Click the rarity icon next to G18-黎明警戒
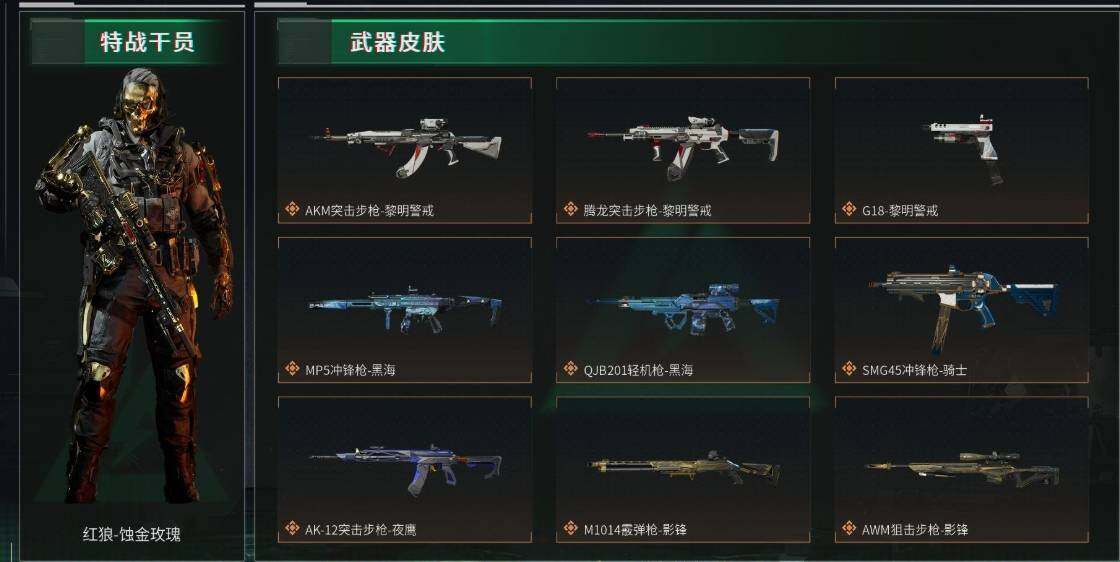The image size is (1120, 562). [x=849, y=209]
